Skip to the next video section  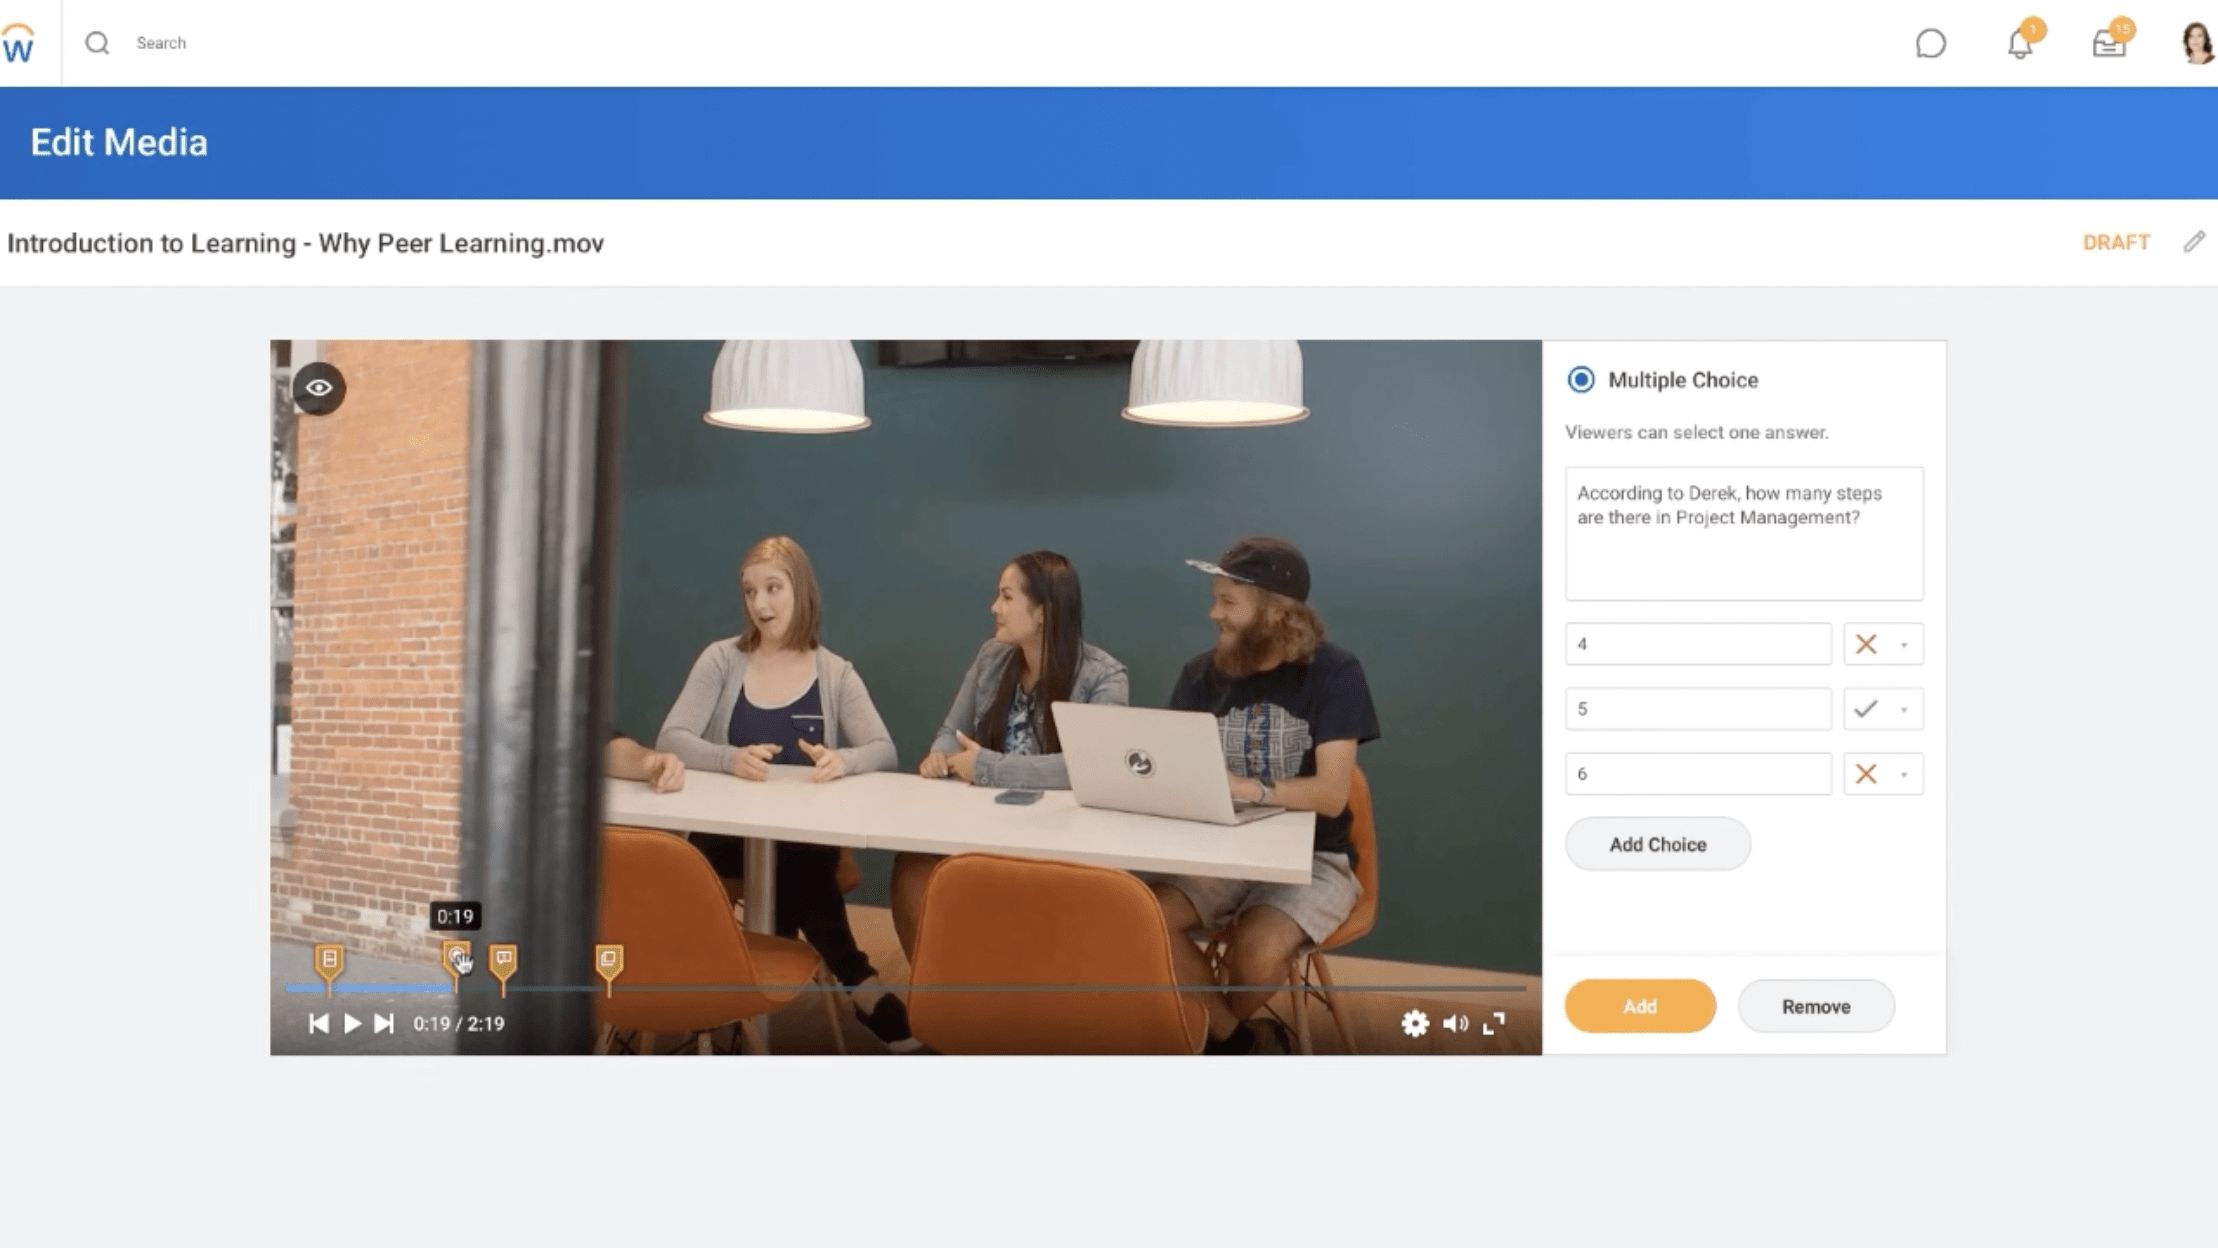click(x=383, y=1023)
